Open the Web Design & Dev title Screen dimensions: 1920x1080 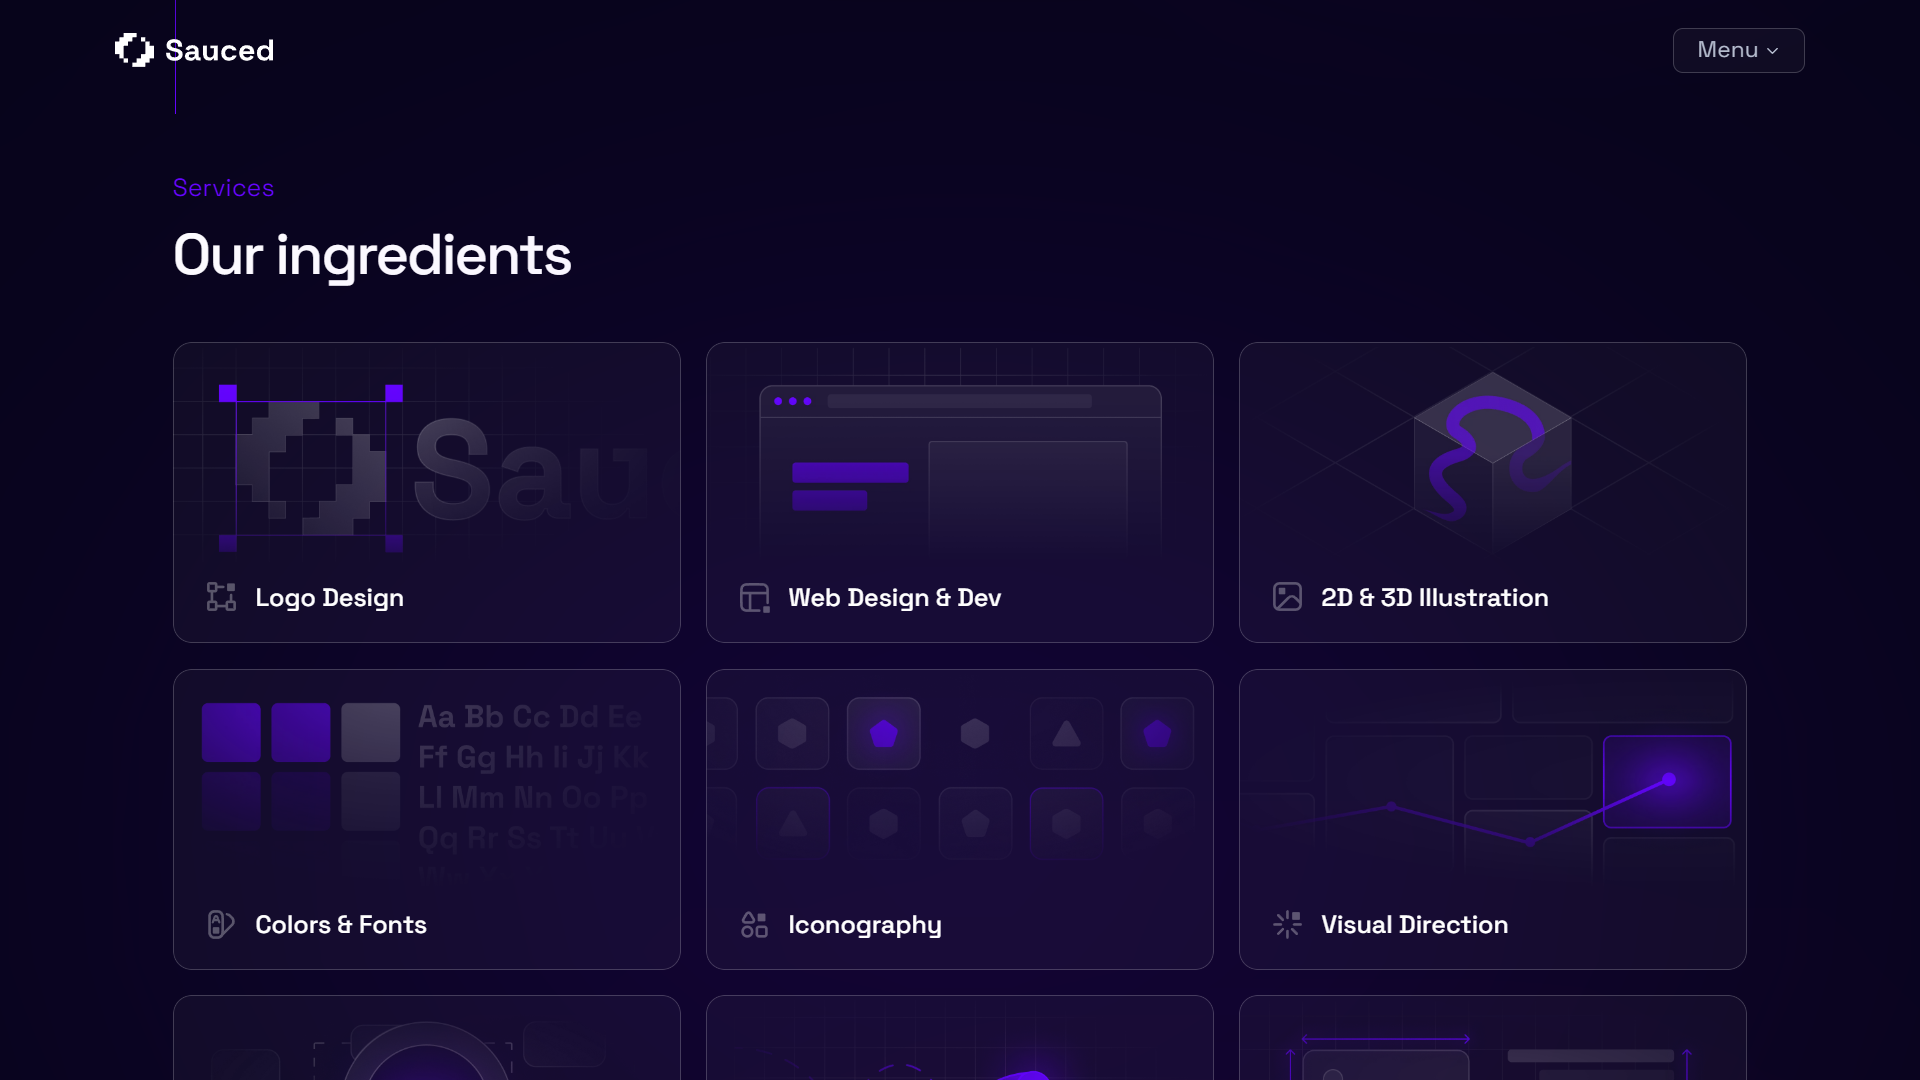pyautogui.click(x=894, y=597)
